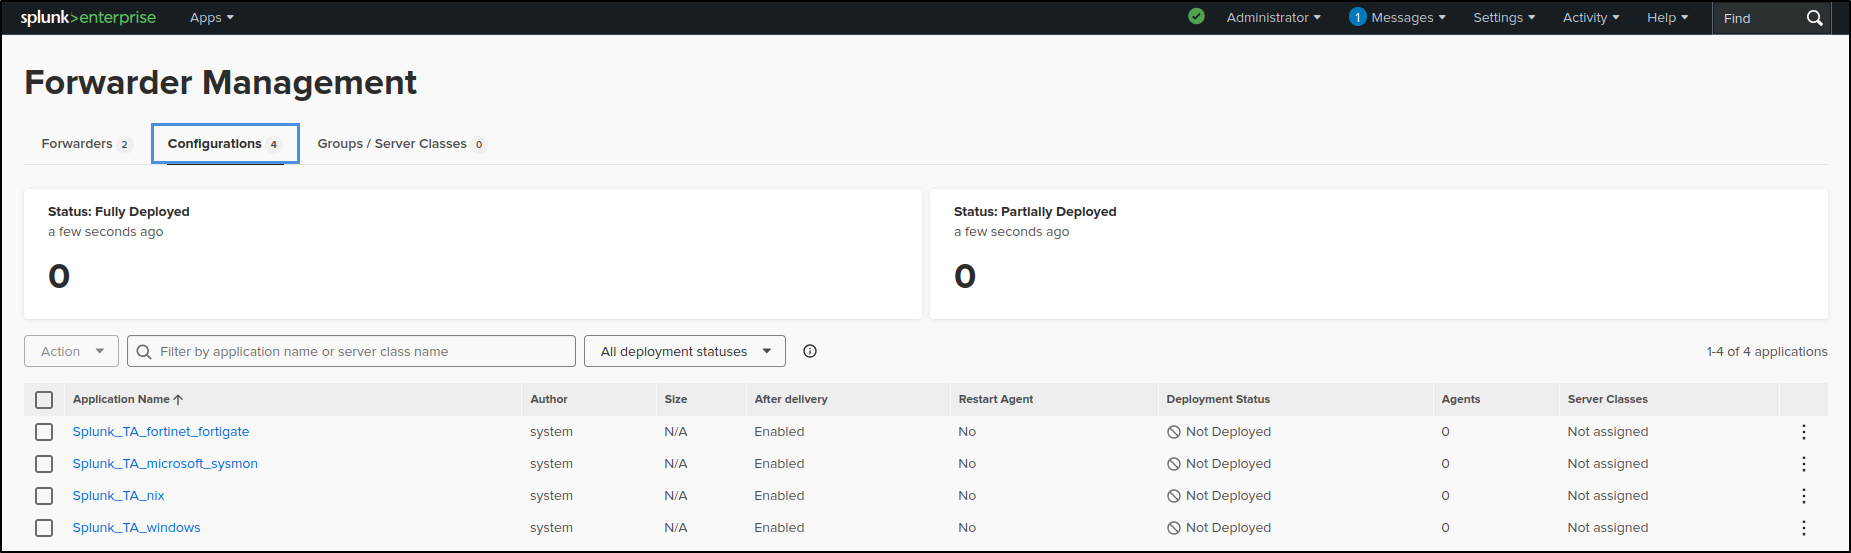Click Enabled value in Splunk_TA_nix row
The width and height of the screenshot is (1851, 553).
click(779, 496)
